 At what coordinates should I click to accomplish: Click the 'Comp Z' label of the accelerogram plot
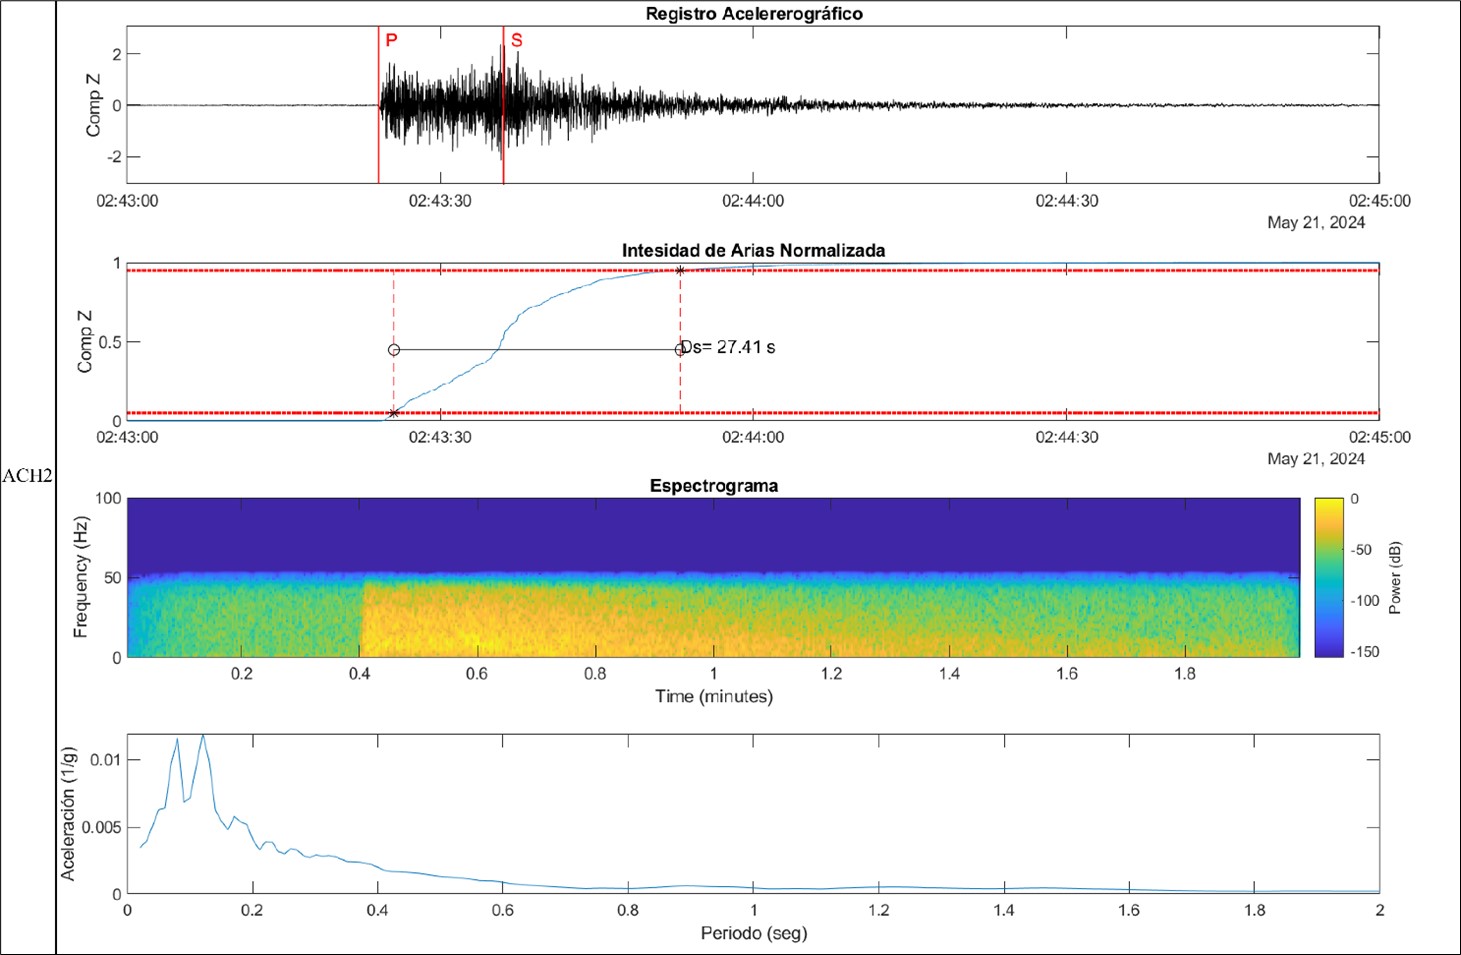93,105
